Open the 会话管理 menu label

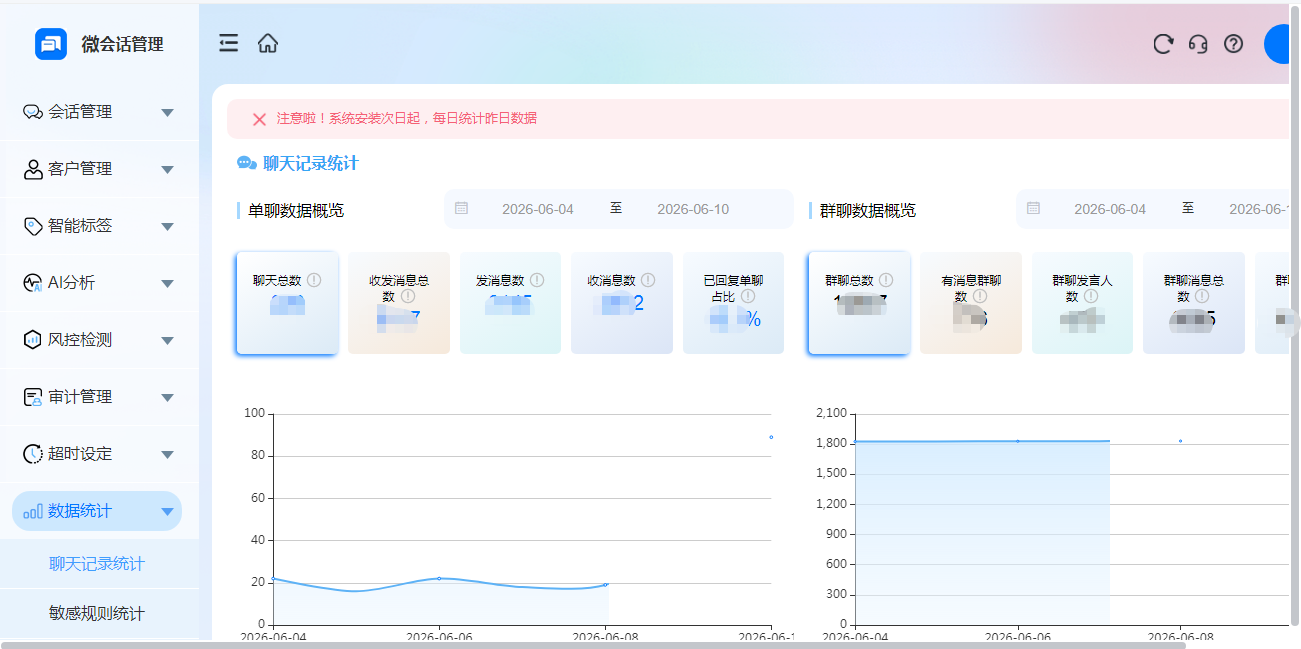point(80,112)
